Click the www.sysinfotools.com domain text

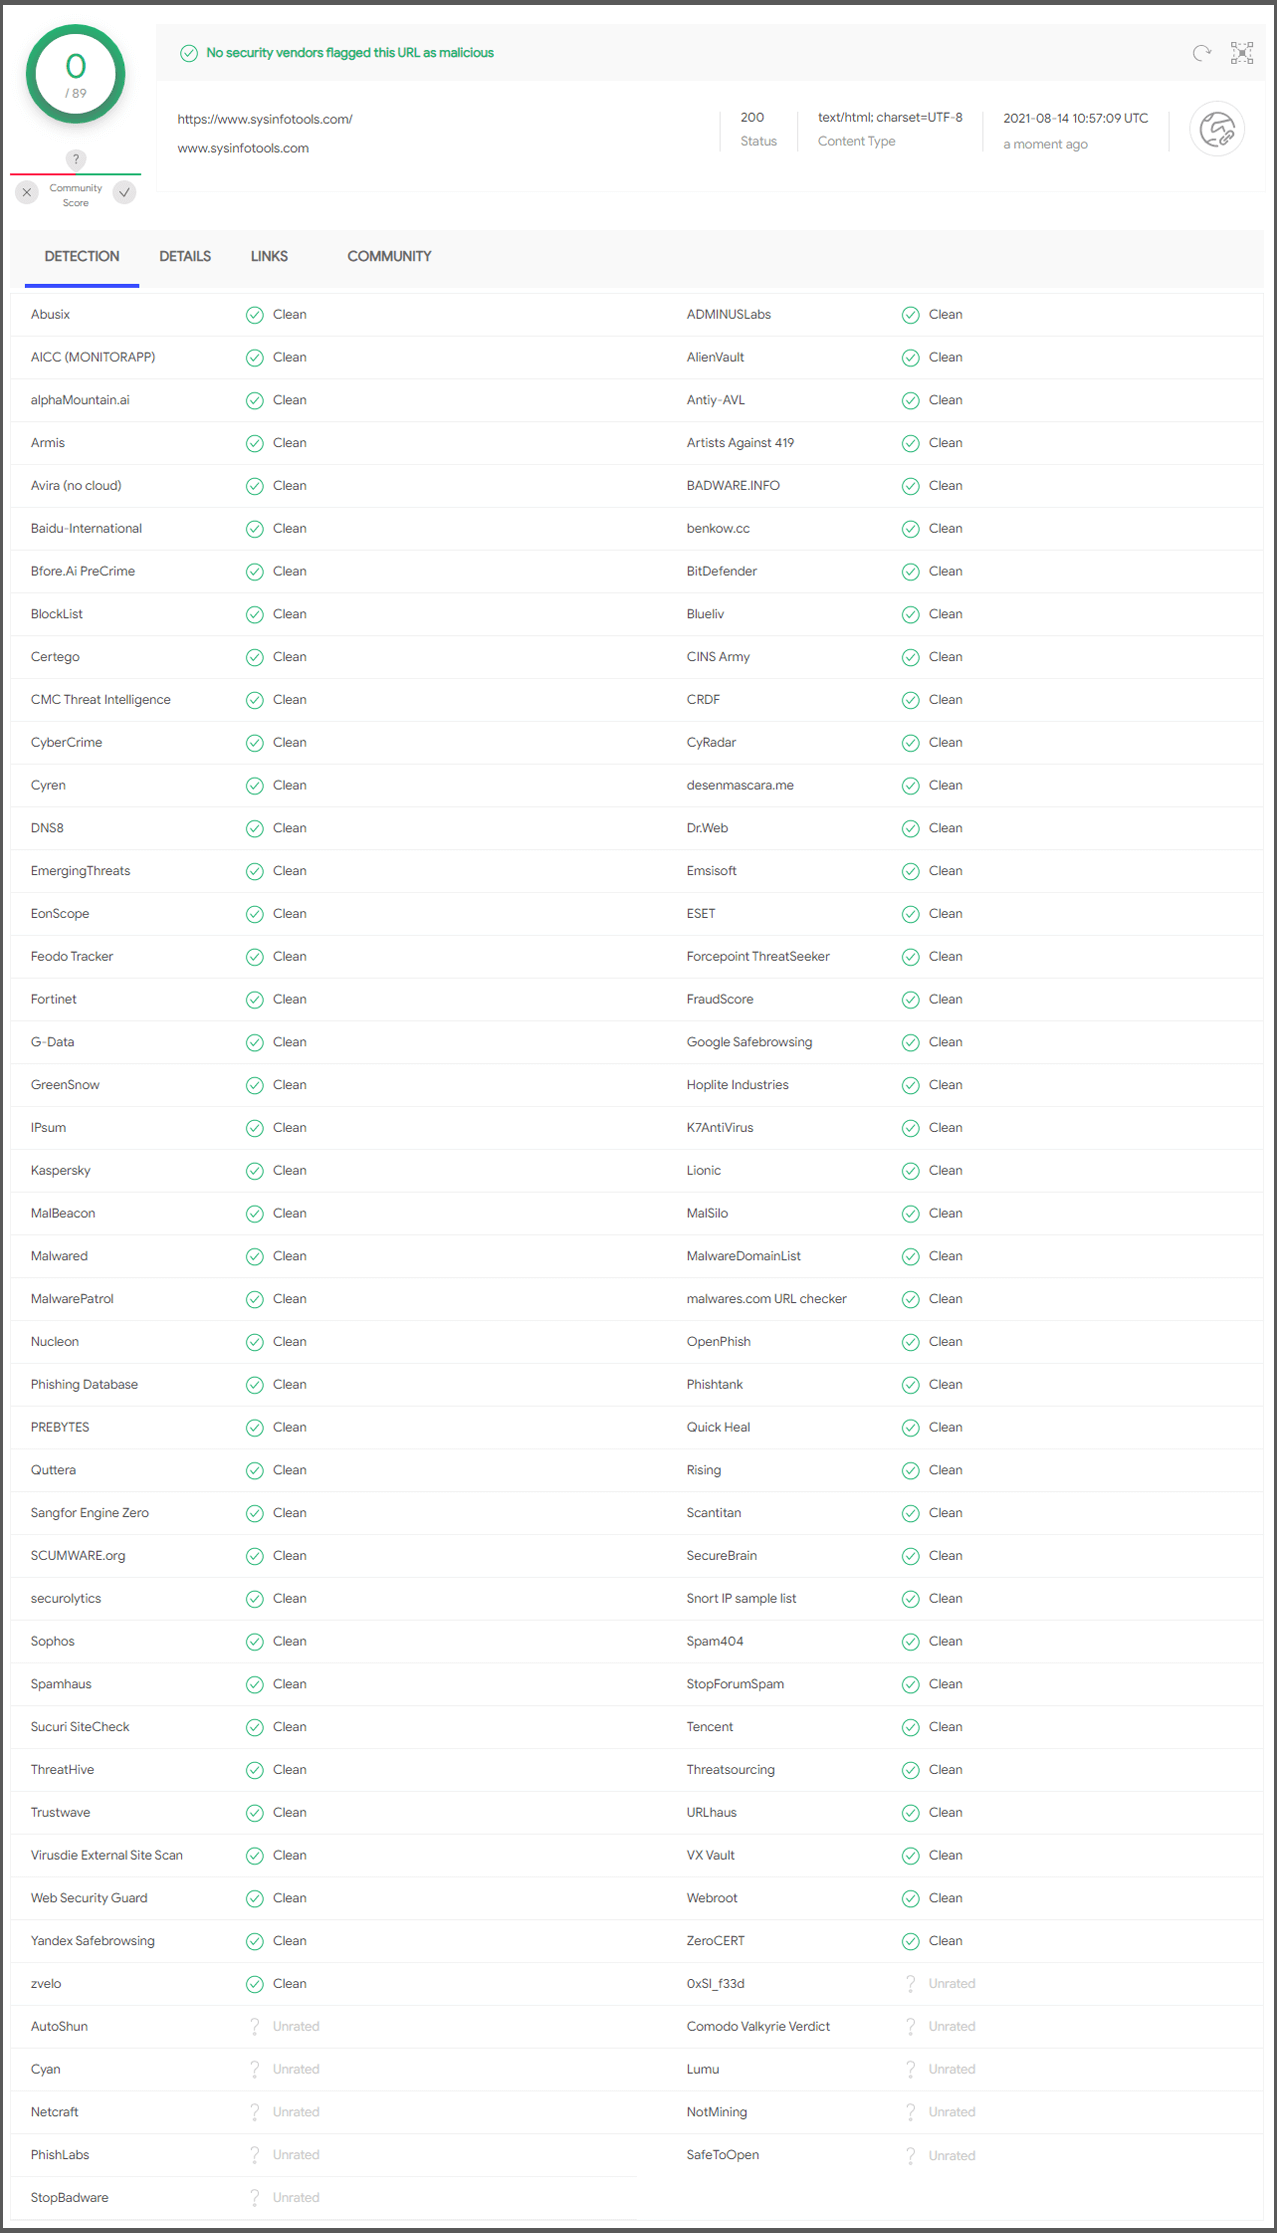coord(243,148)
